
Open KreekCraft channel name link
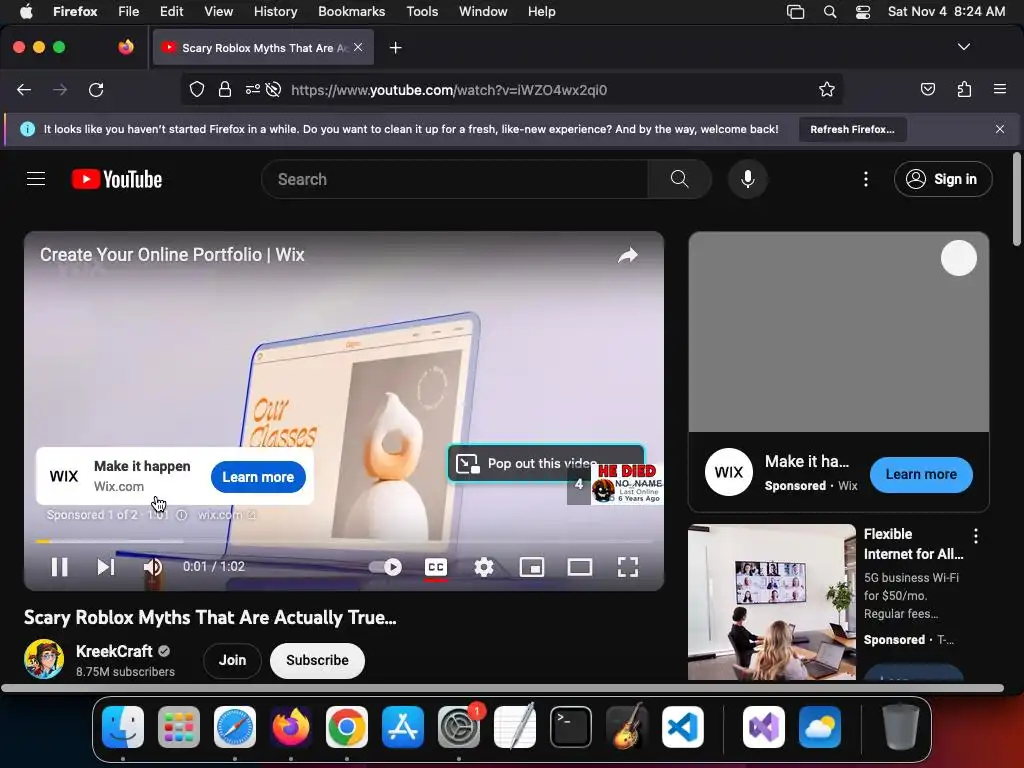point(114,651)
